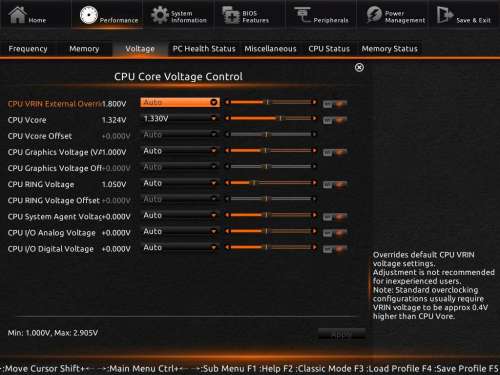Click the dimmed Apply button
Image resolution: width=500 pixels, height=375 pixels.
(342, 334)
